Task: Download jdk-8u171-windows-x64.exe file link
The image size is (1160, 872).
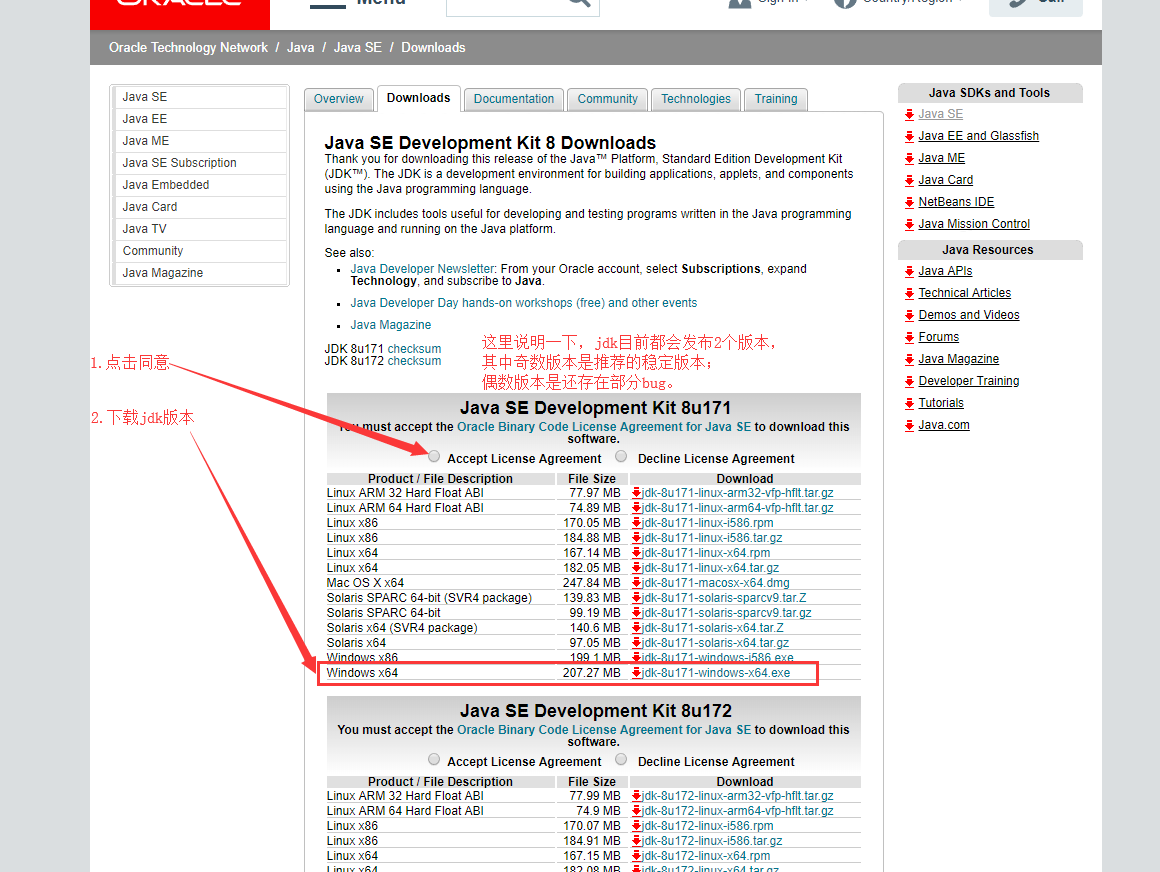Action: (715, 673)
